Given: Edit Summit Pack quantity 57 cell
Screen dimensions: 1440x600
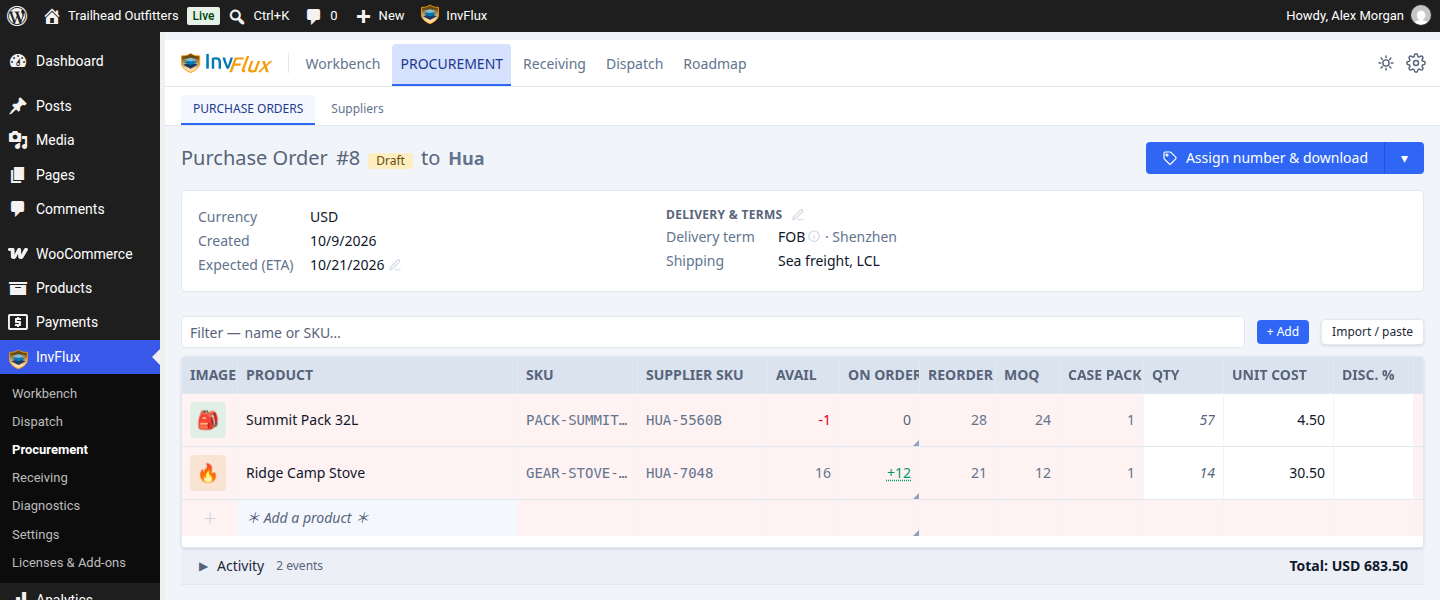Looking at the screenshot, I should (1184, 420).
